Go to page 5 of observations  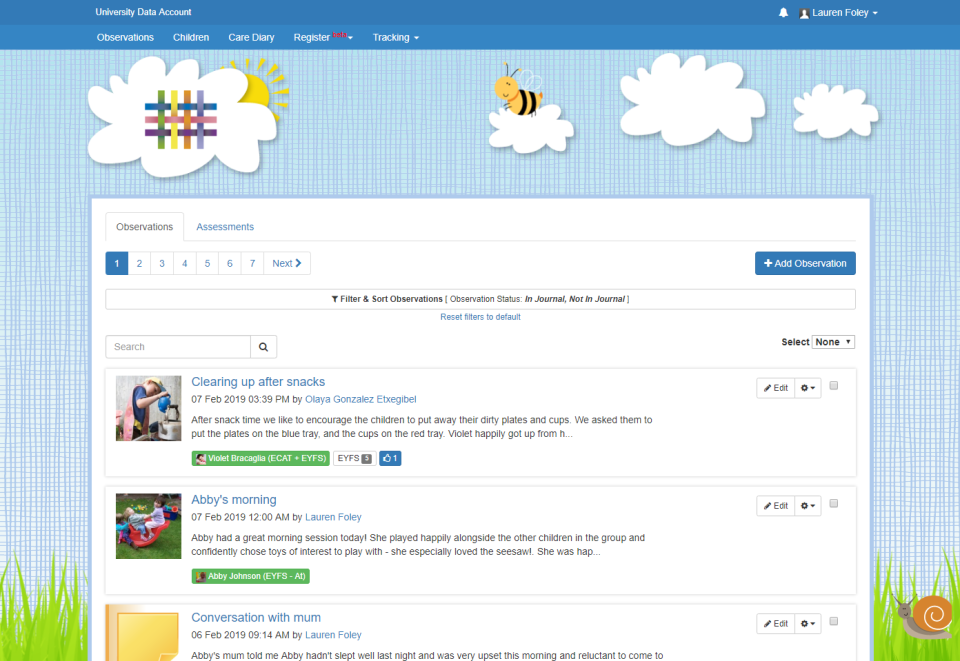click(207, 263)
